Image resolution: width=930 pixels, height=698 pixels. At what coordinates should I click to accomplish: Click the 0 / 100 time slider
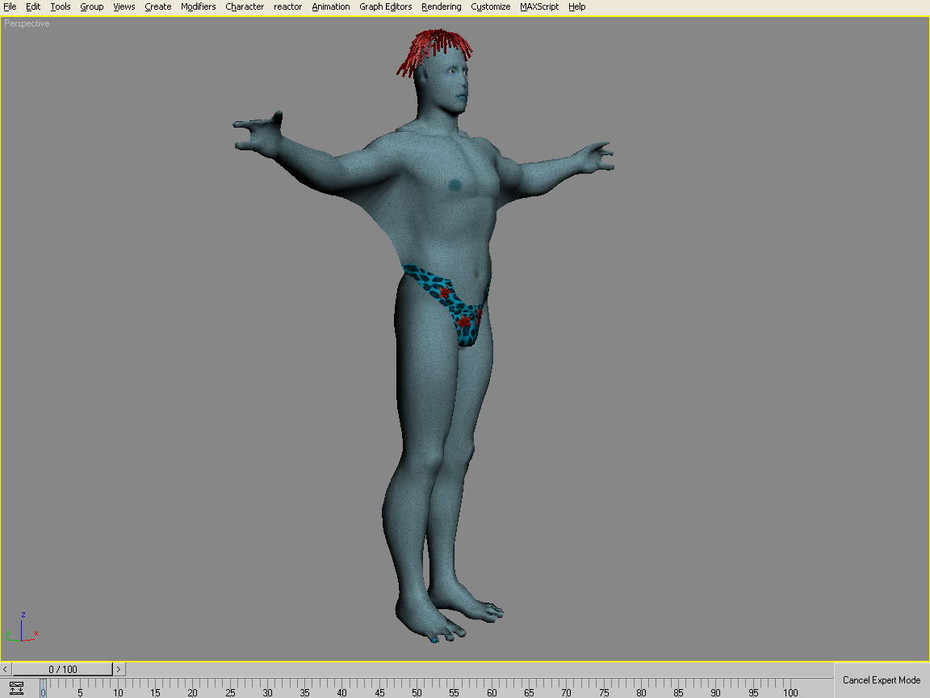tap(62, 669)
